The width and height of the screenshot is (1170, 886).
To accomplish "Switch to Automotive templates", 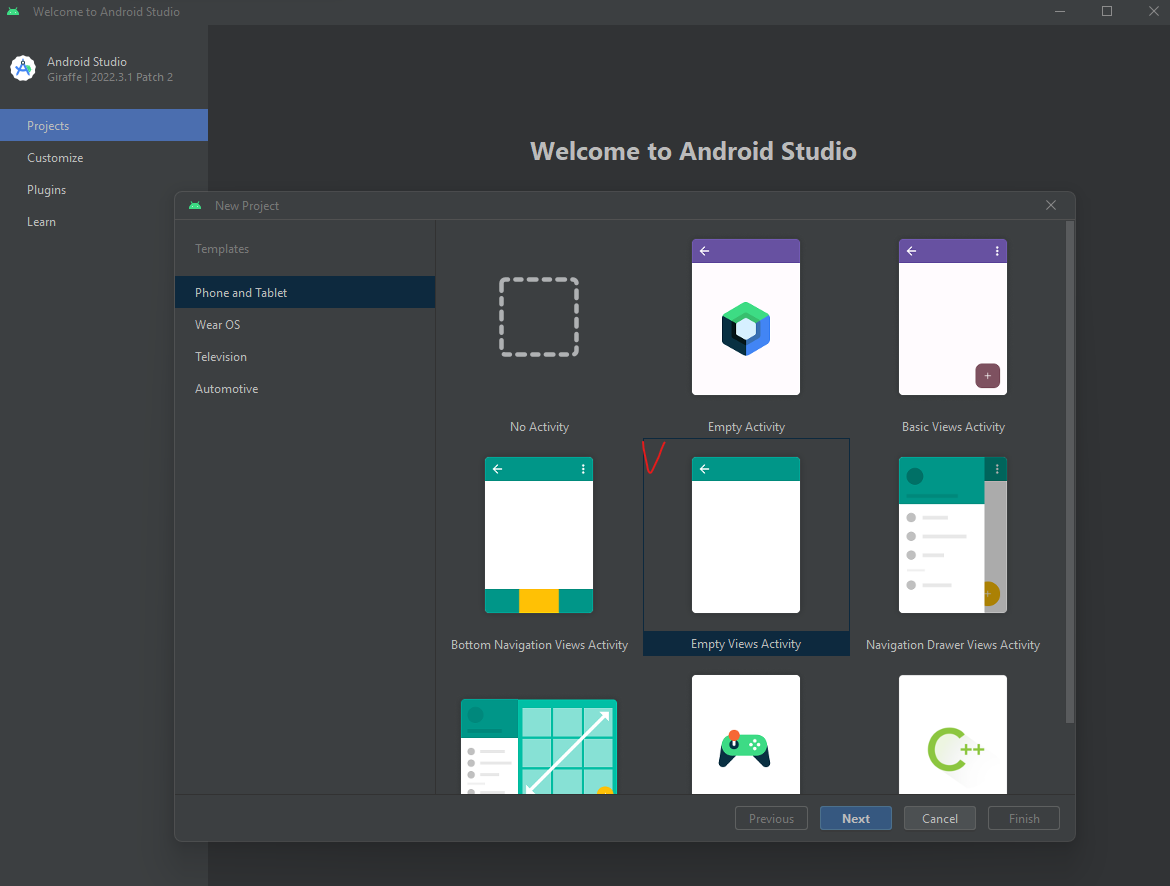I will (x=304, y=389).
